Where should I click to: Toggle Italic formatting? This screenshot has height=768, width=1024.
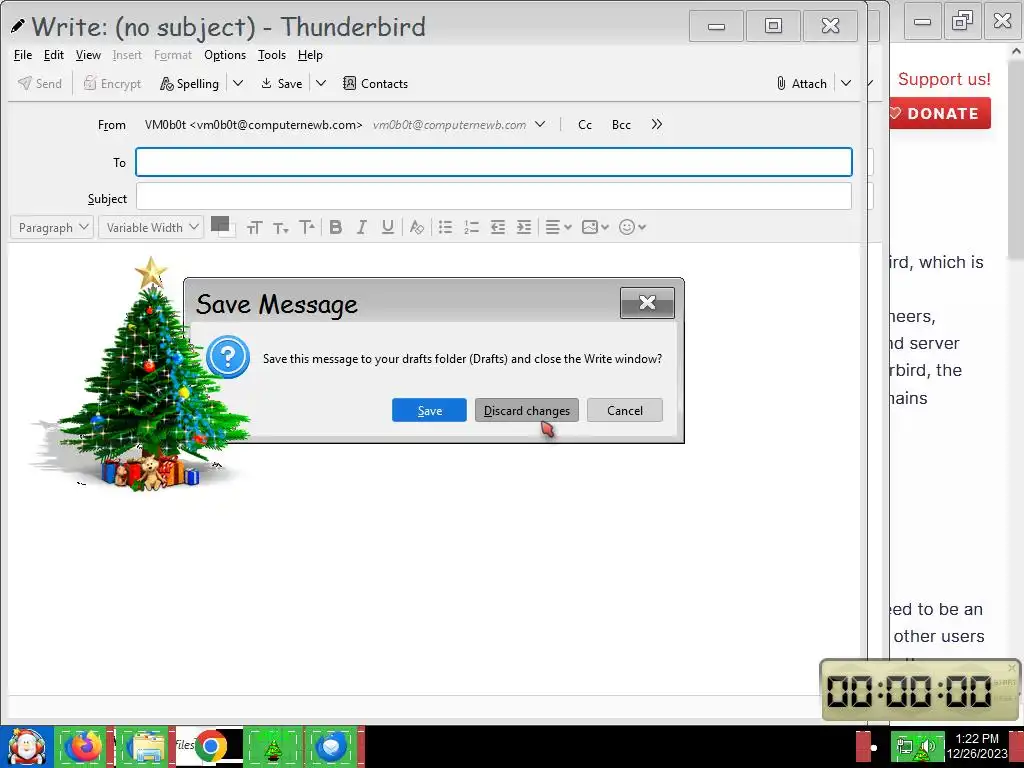361,227
